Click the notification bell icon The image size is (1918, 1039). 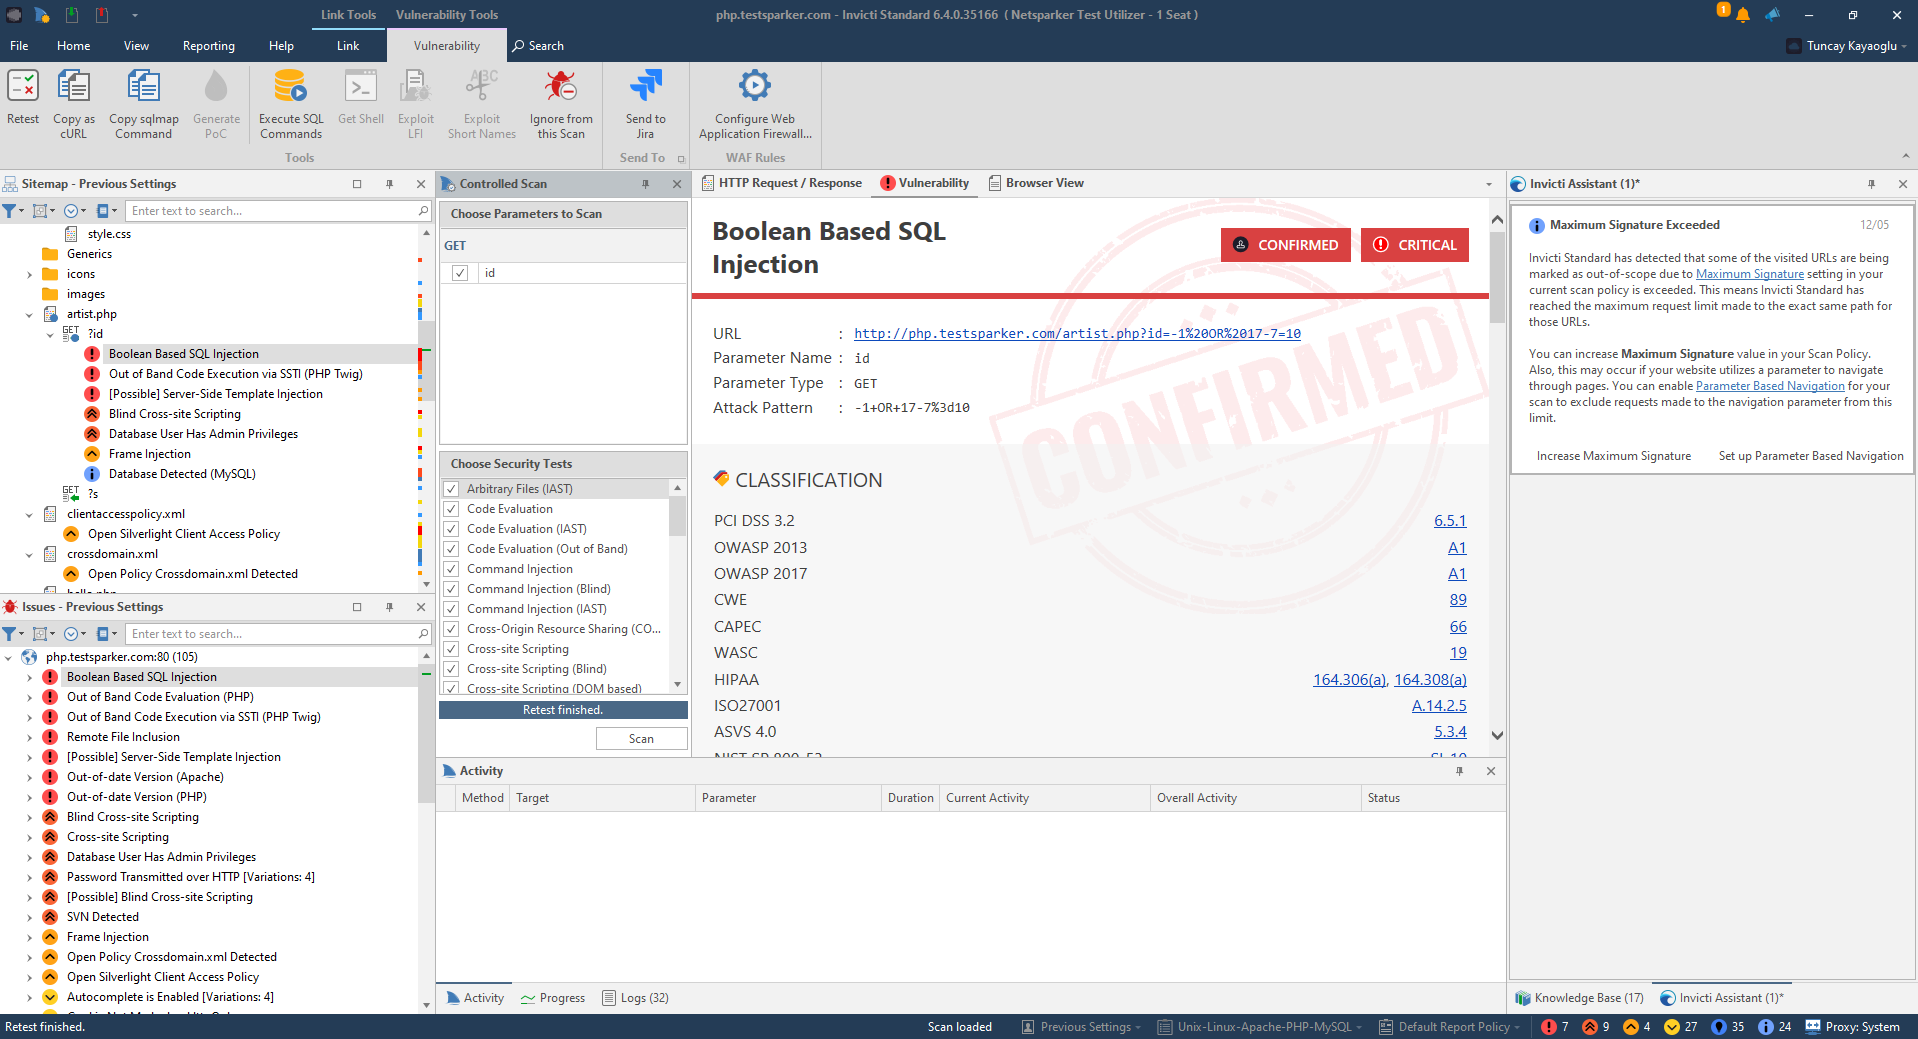click(1743, 15)
